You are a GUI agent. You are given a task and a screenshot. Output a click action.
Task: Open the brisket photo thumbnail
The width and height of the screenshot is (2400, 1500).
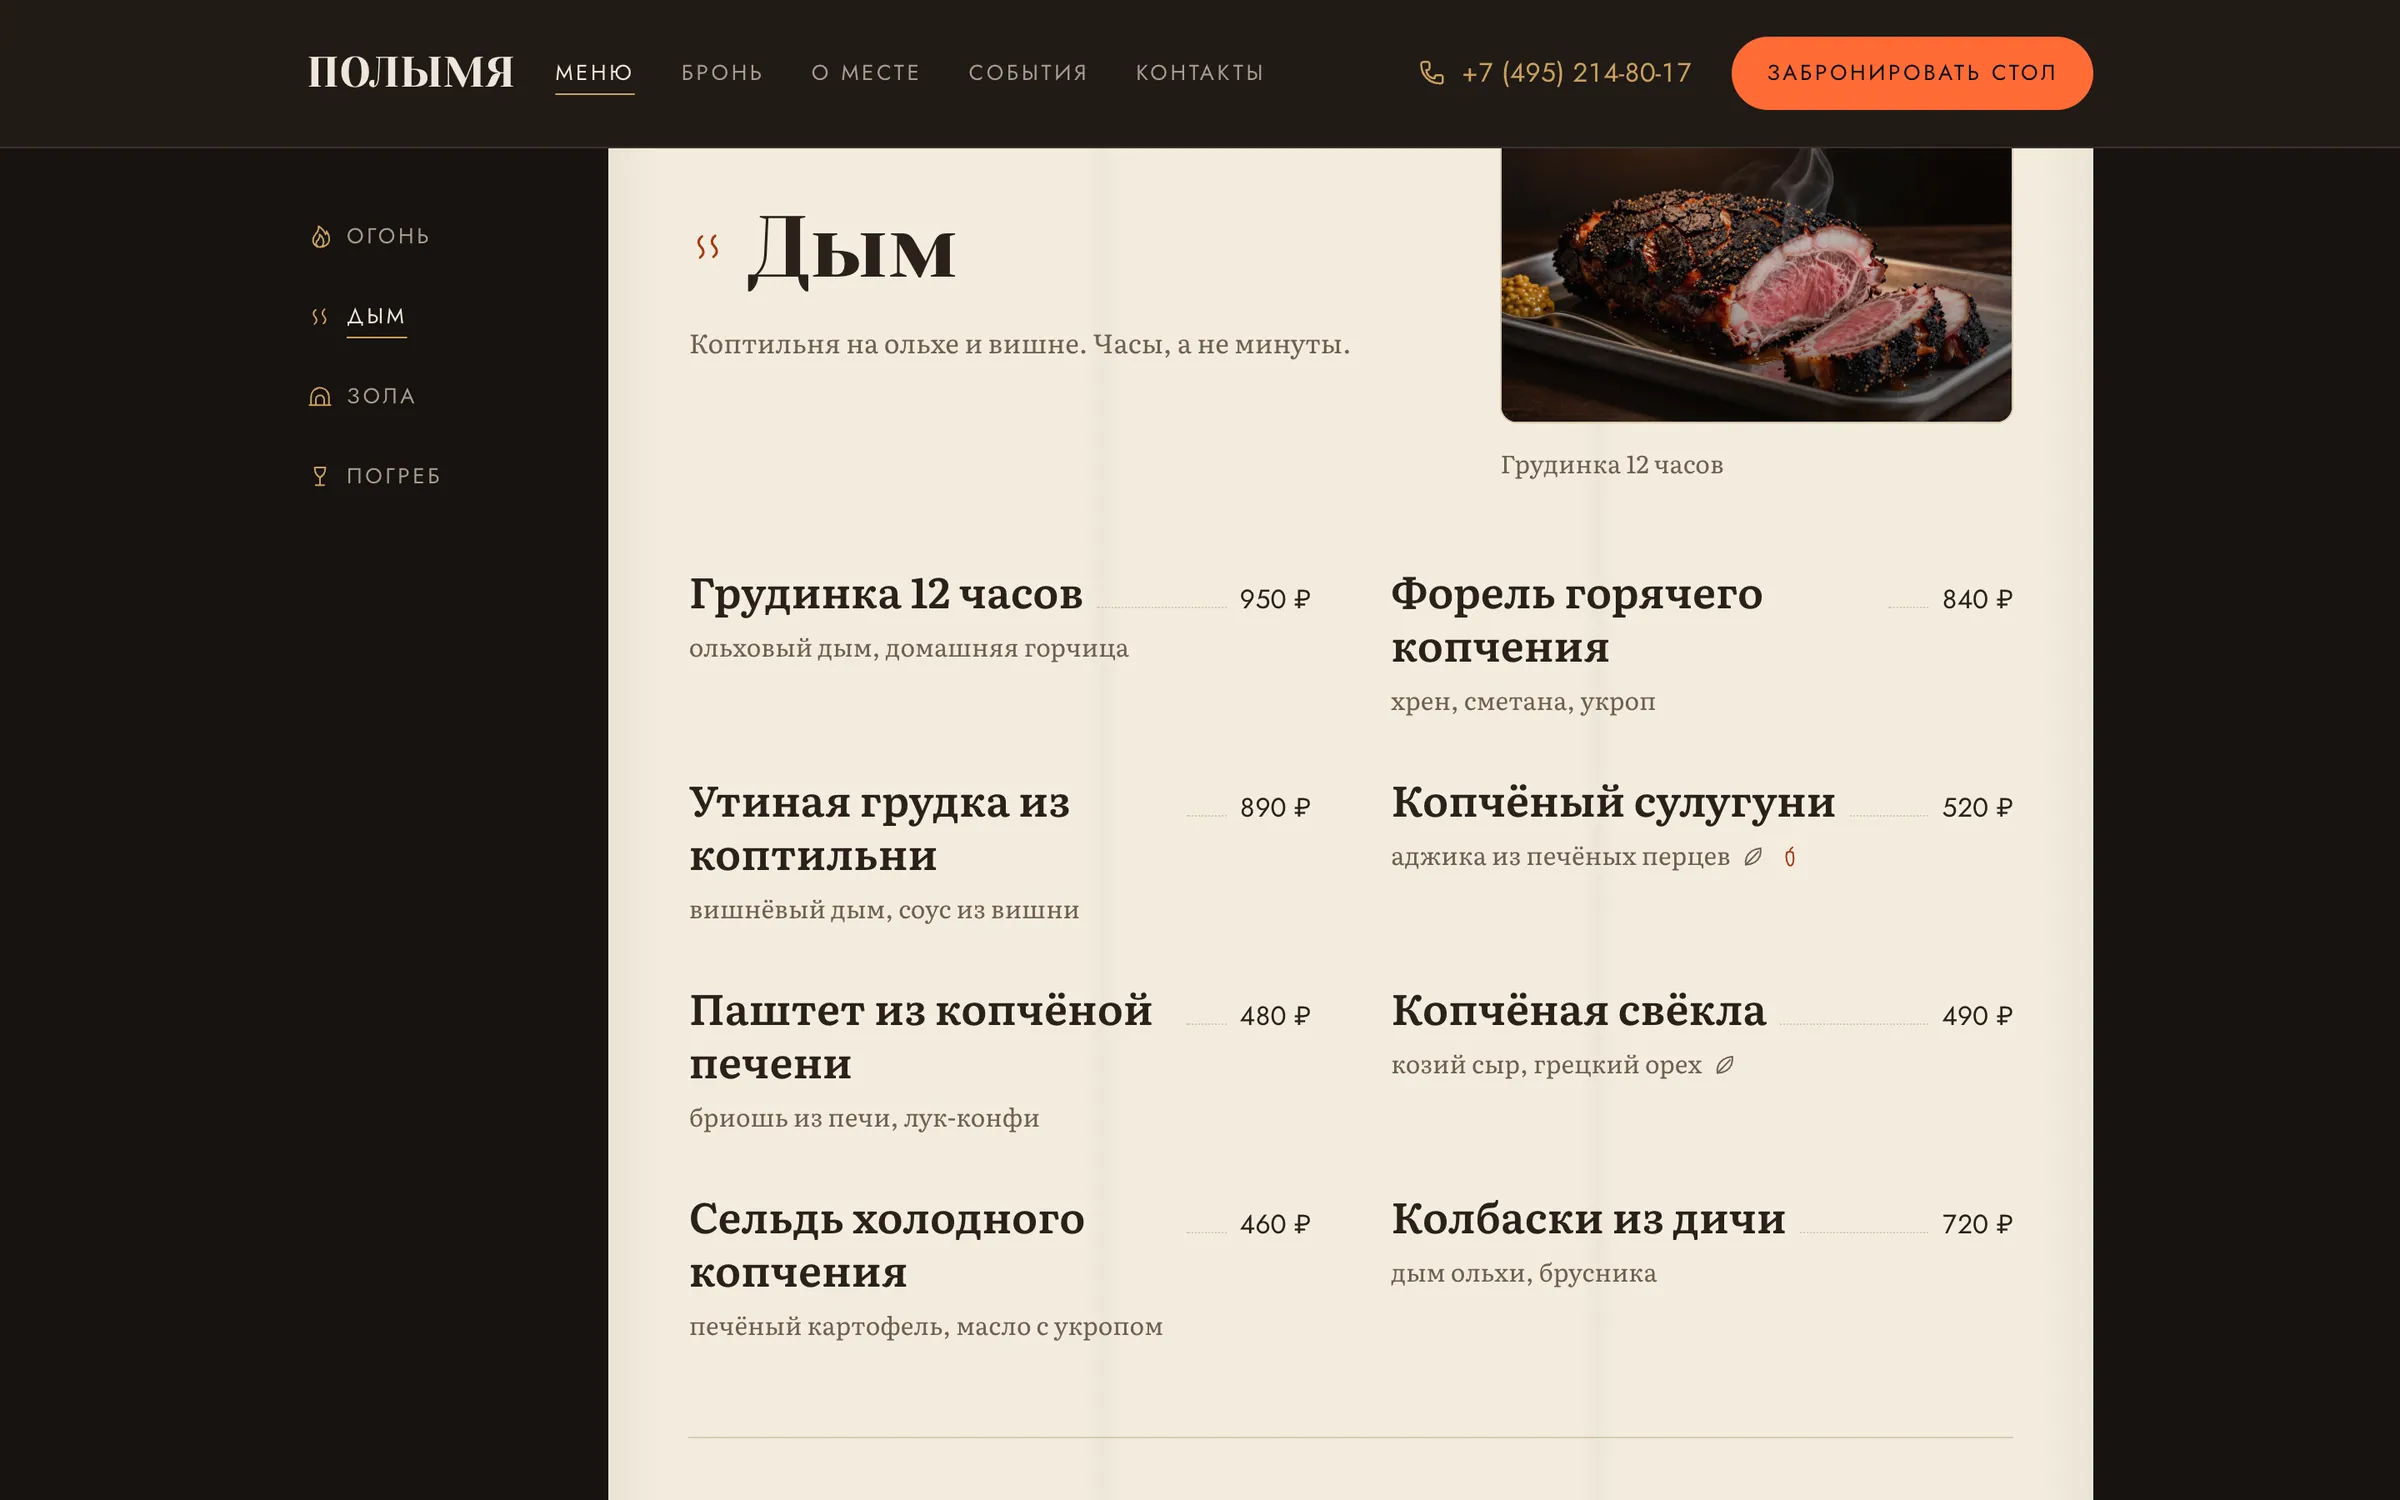pos(1756,285)
